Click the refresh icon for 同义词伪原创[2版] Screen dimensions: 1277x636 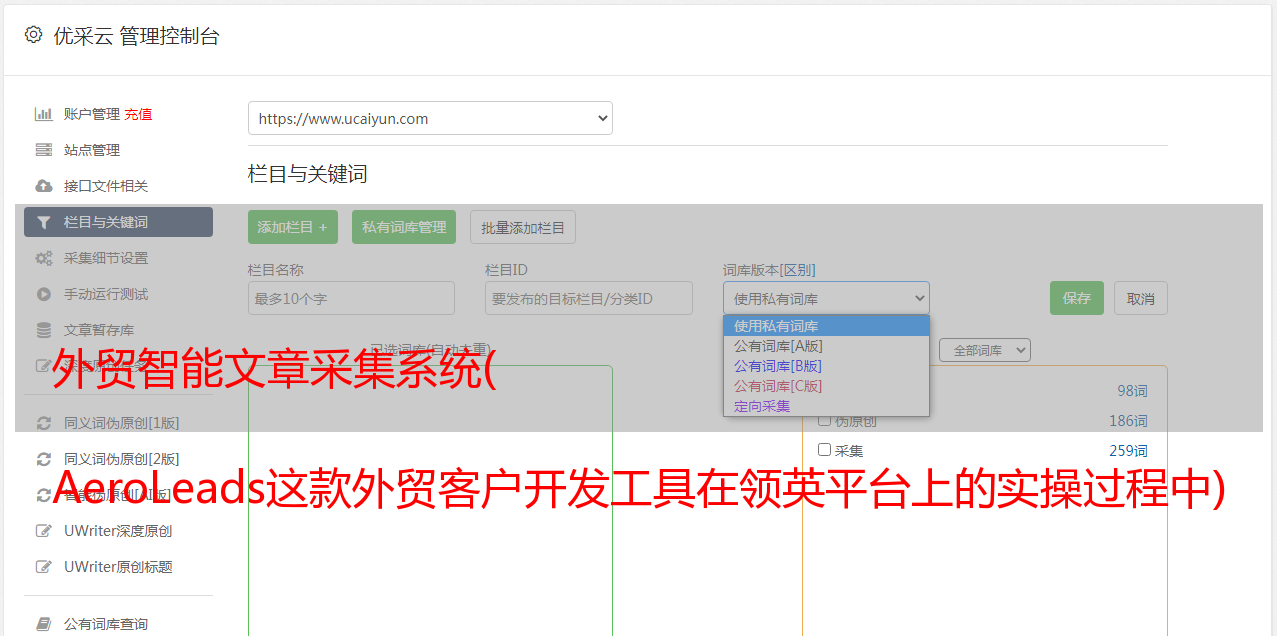click(43, 459)
